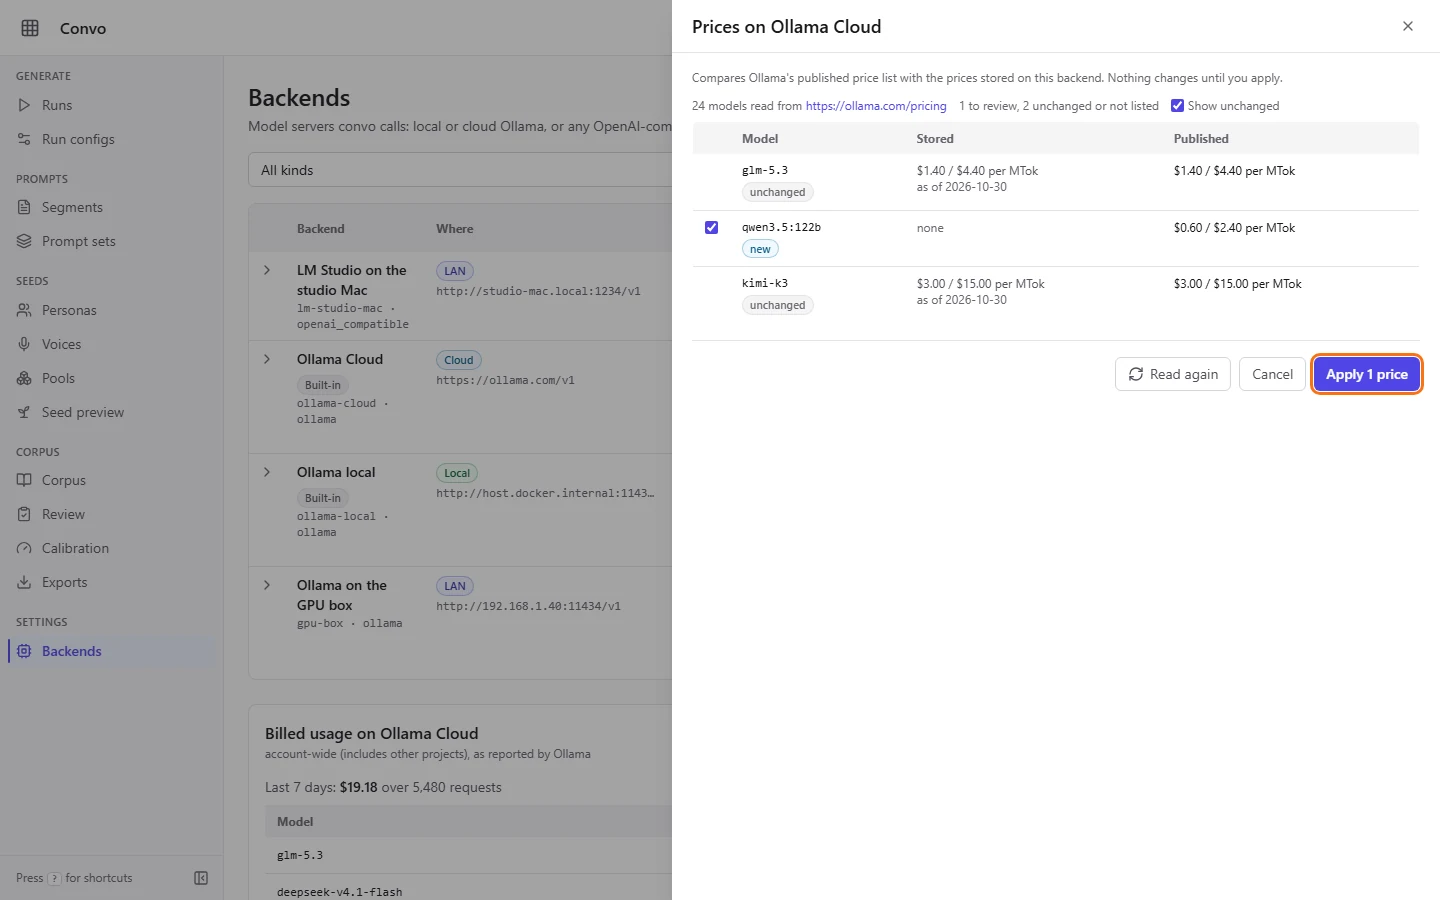This screenshot has width=1440, height=900.
Task: Go to Personas in the sidebar
Action: 69,310
